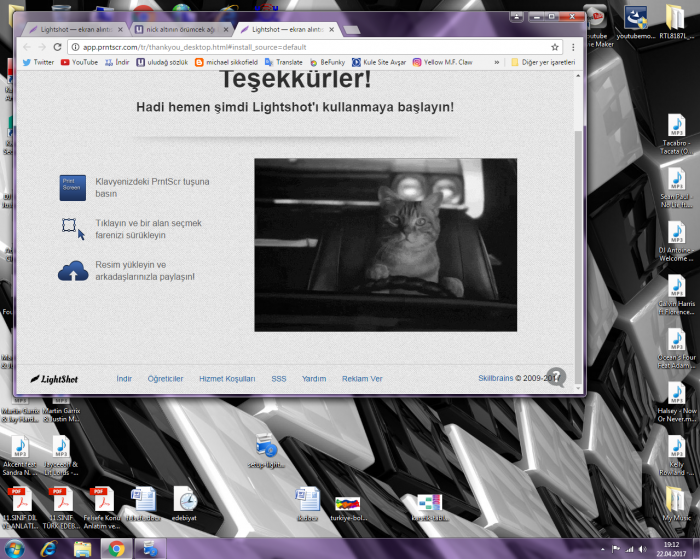
Task: Open File Explorer from taskbar
Action: click(82, 549)
